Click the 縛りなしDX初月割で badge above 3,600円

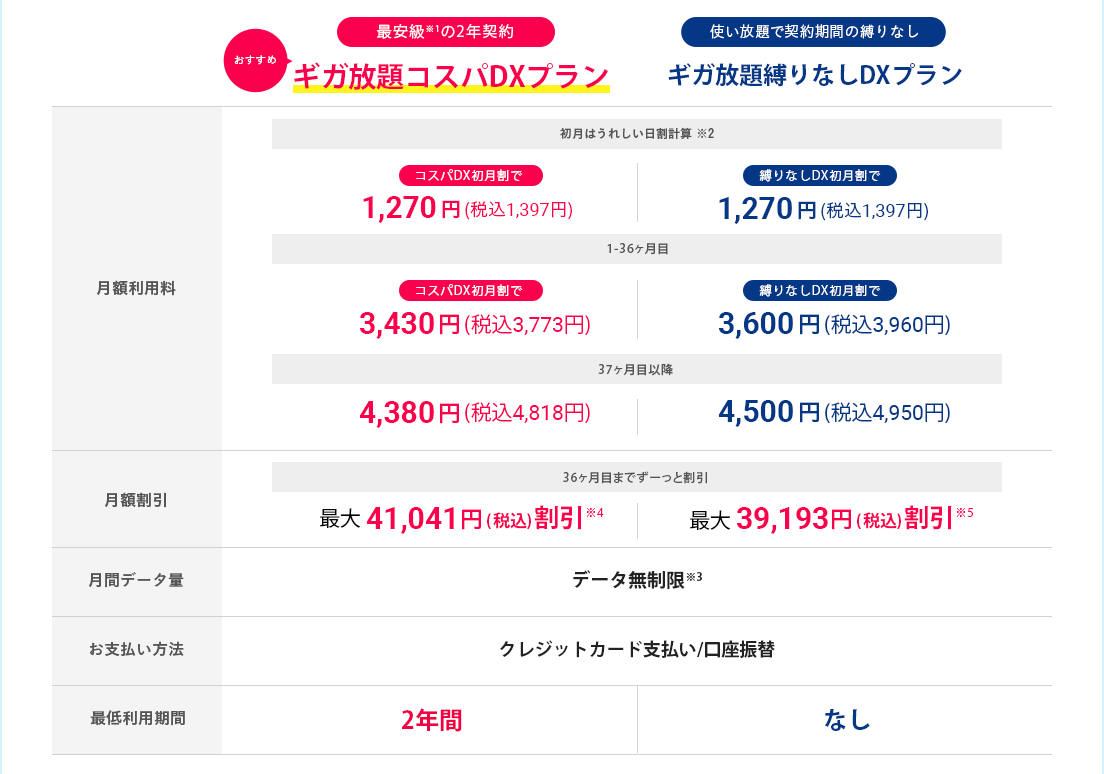[820, 291]
